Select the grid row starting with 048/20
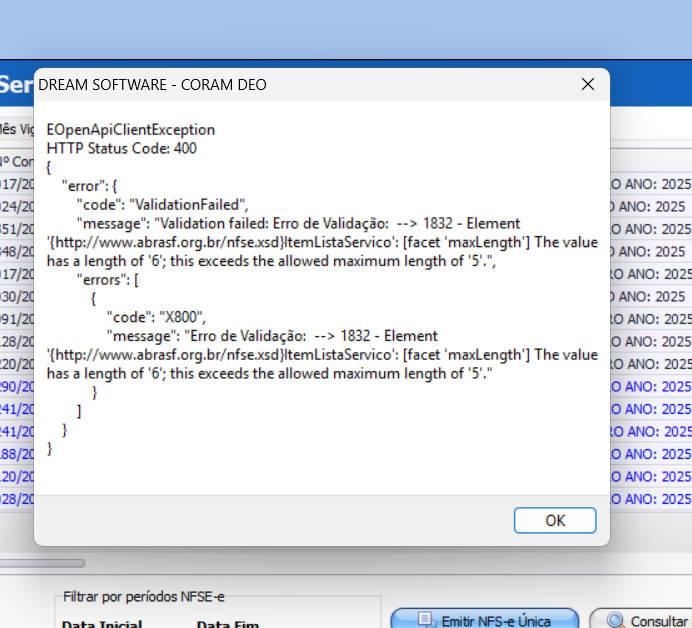Screen dimensions: 692x628 click(x=17, y=251)
